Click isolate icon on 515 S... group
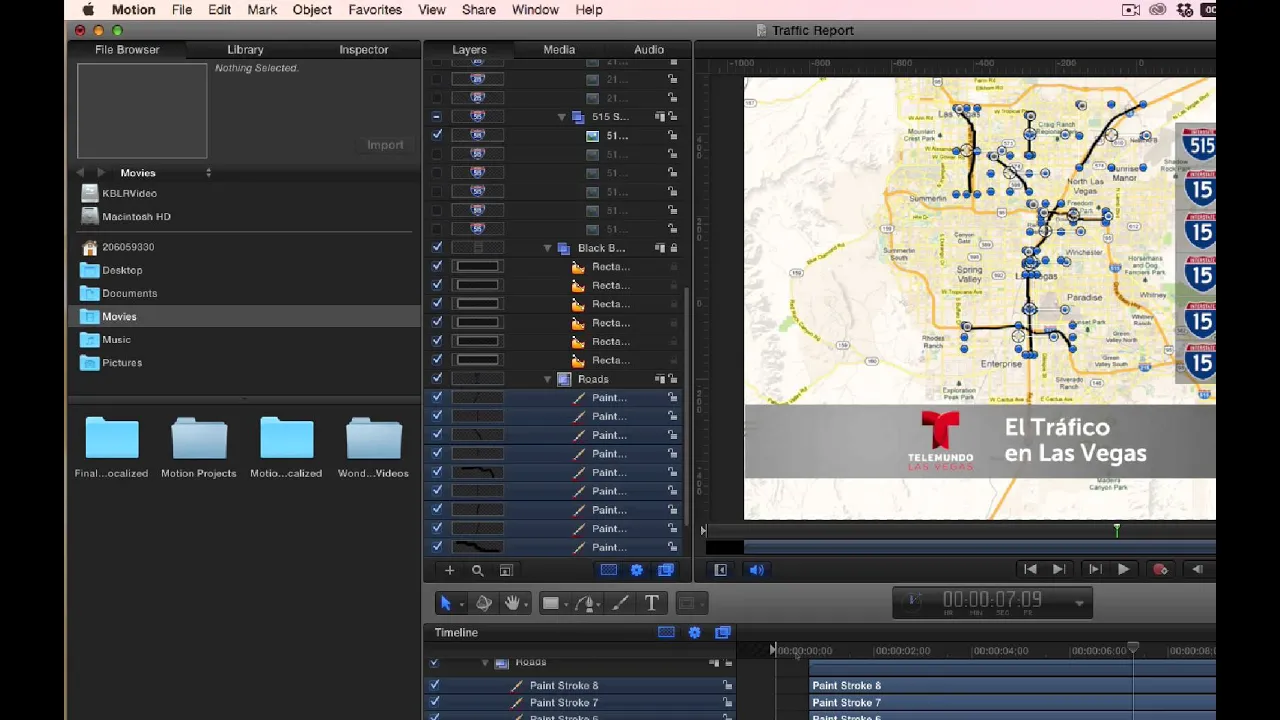Image resolution: width=1280 pixels, height=720 pixels. pos(660,117)
